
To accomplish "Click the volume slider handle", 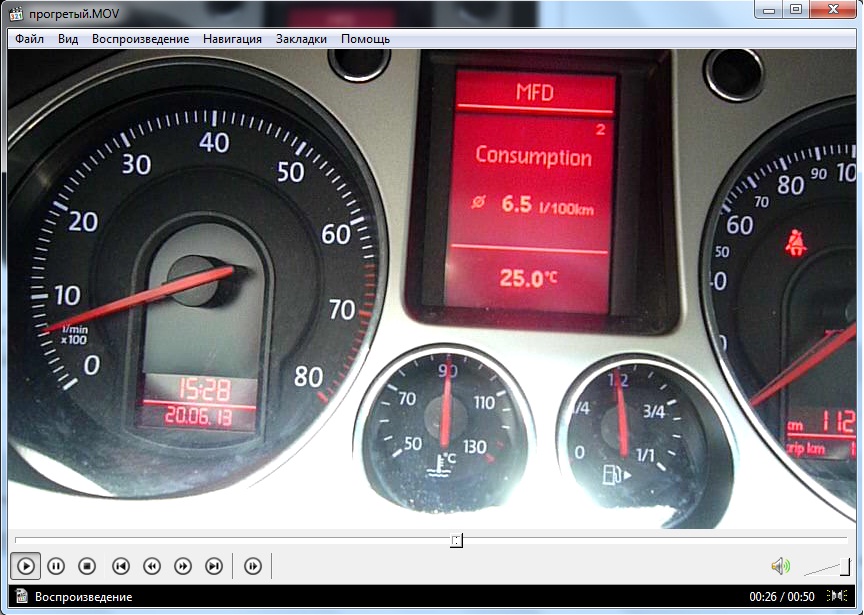I will pyautogui.click(x=846, y=566).
